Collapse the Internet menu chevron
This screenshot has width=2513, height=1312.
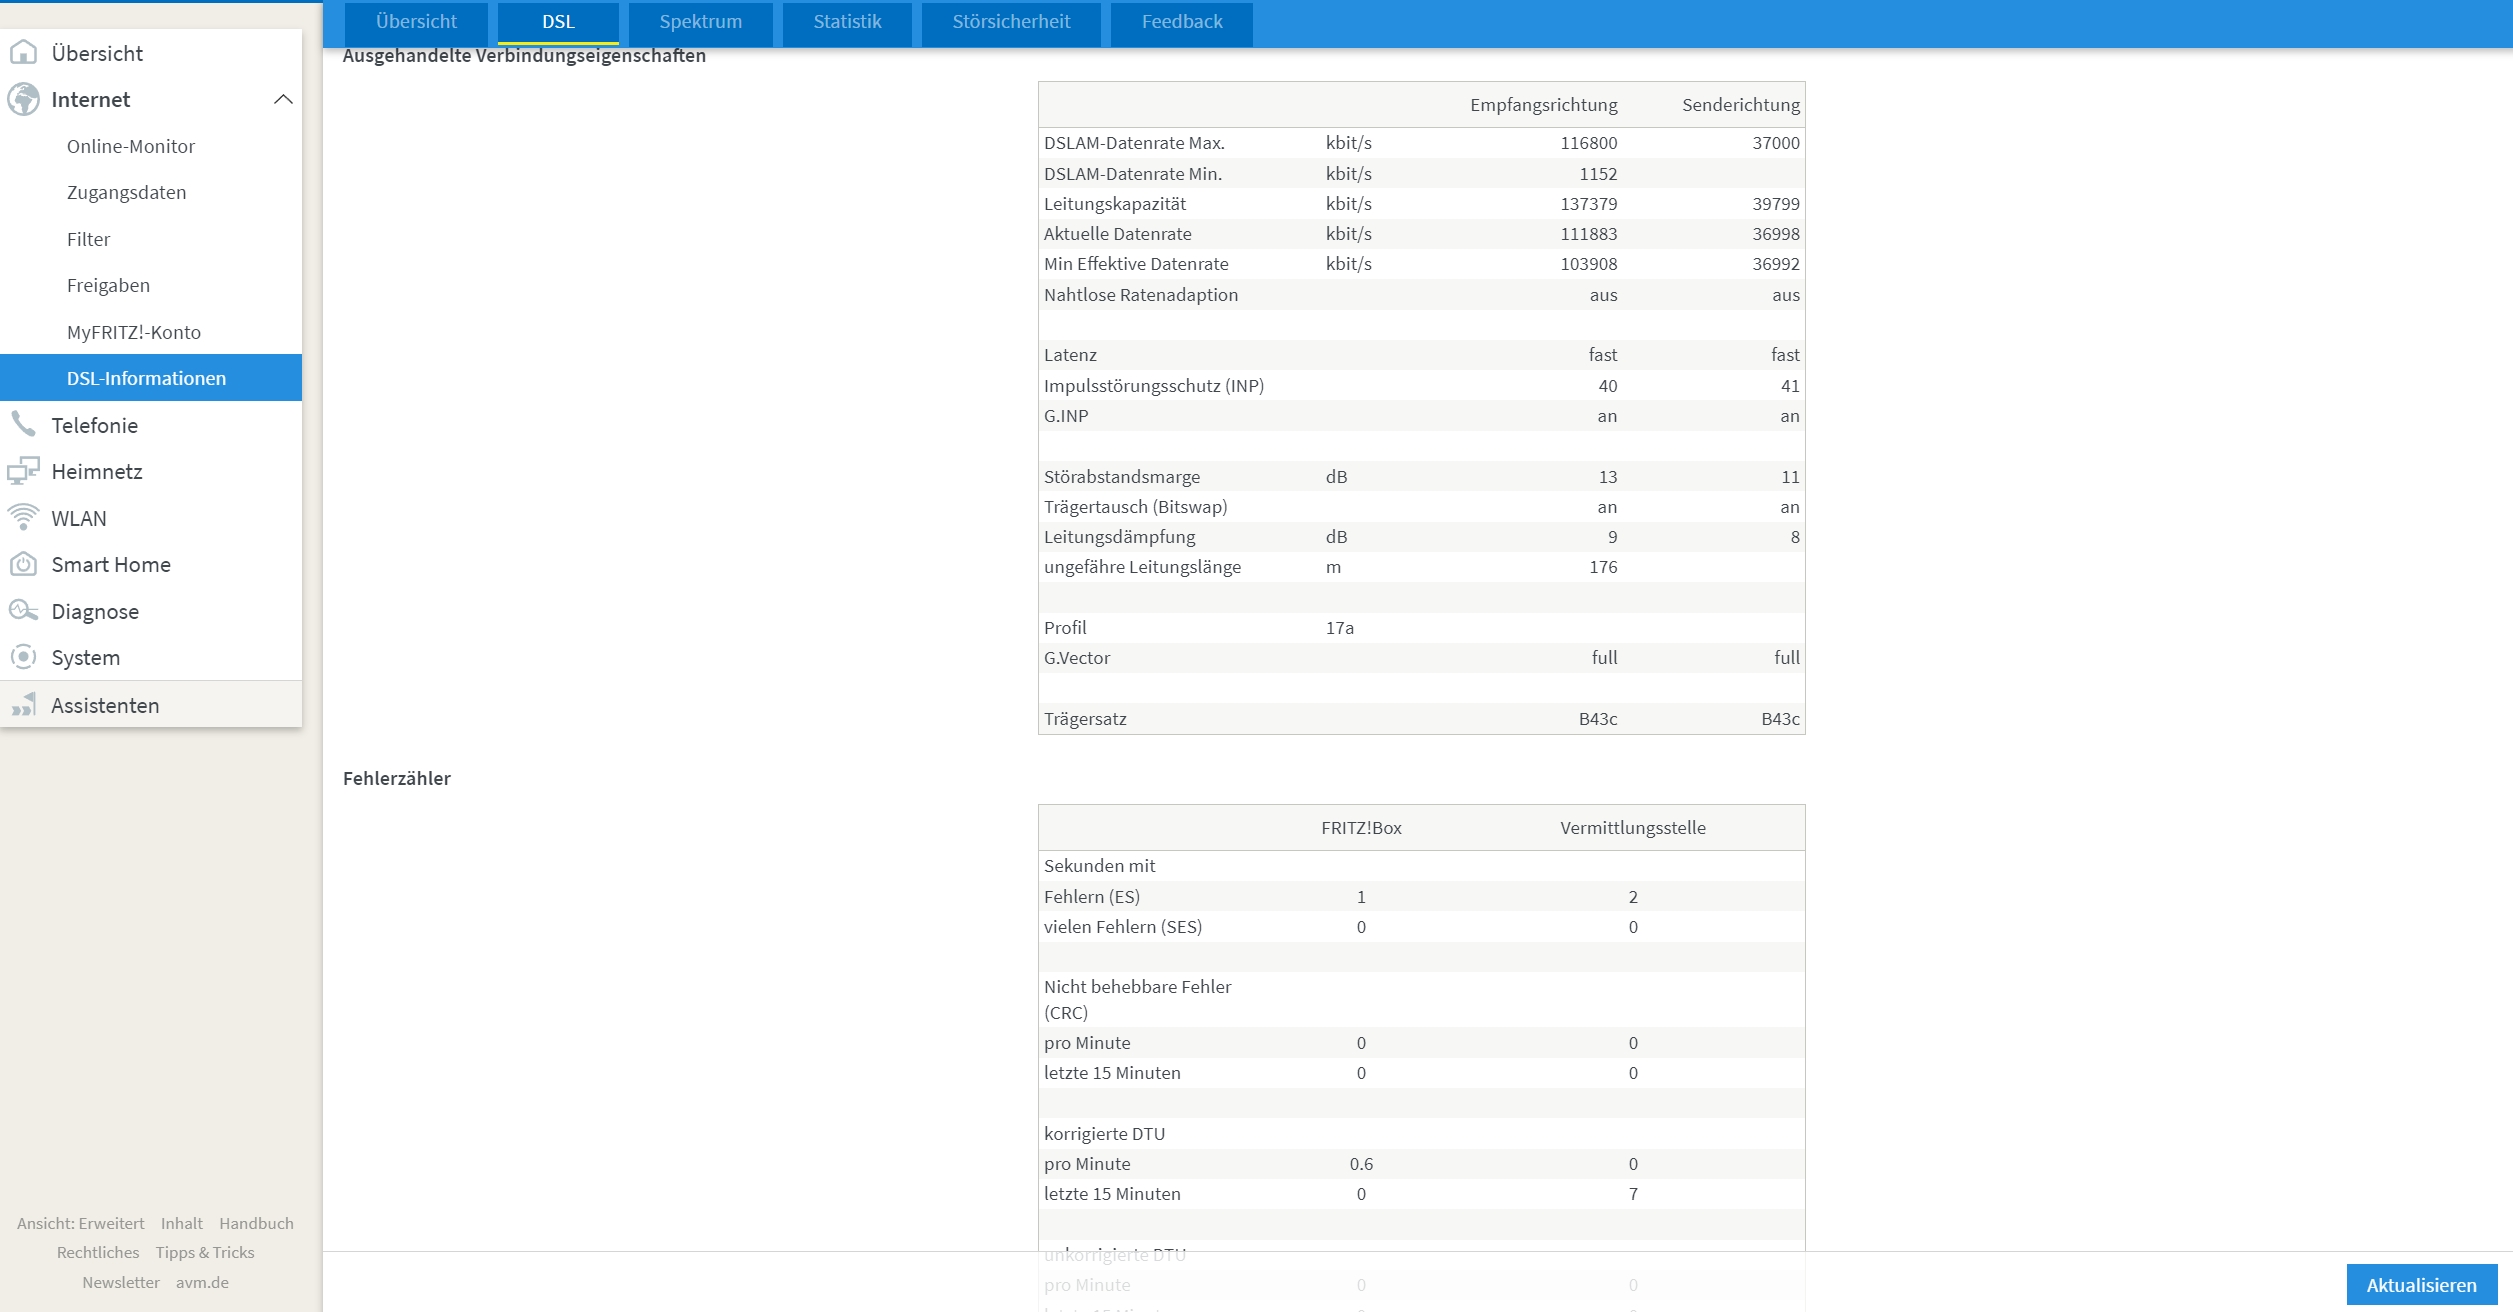pyautogui.click(x=283, y=99)
